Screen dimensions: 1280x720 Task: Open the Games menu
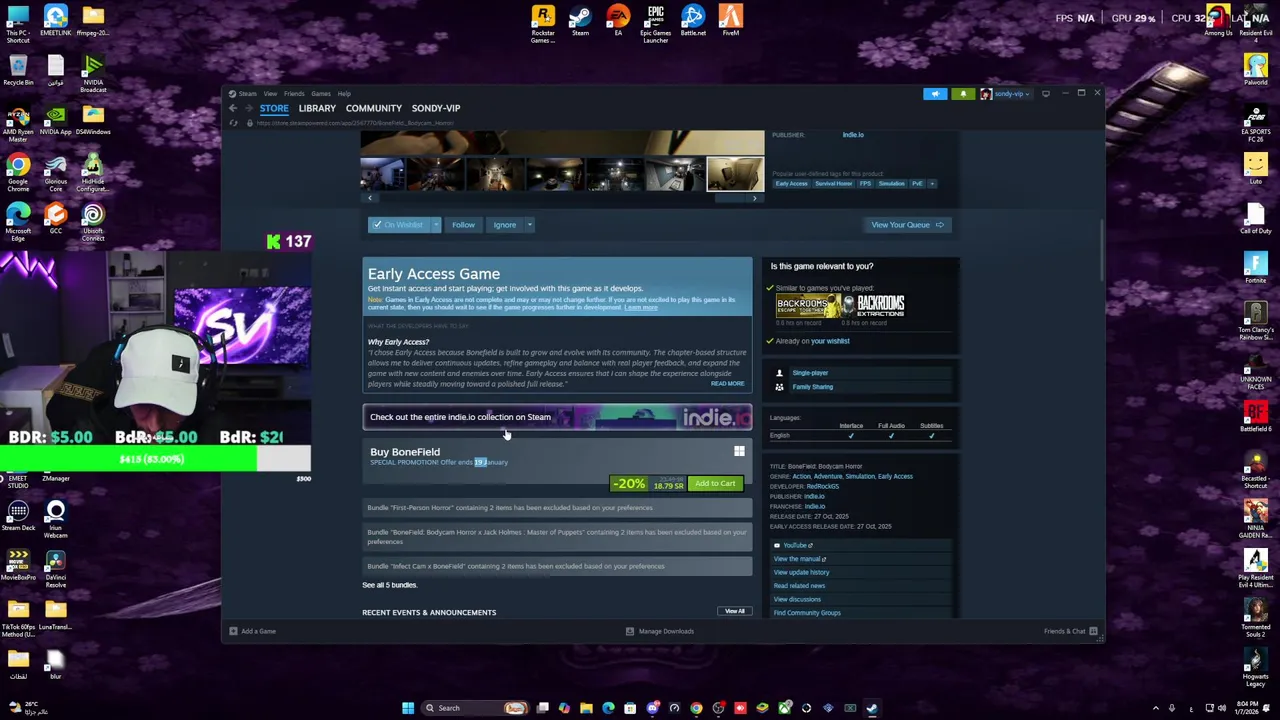point(320,94)
